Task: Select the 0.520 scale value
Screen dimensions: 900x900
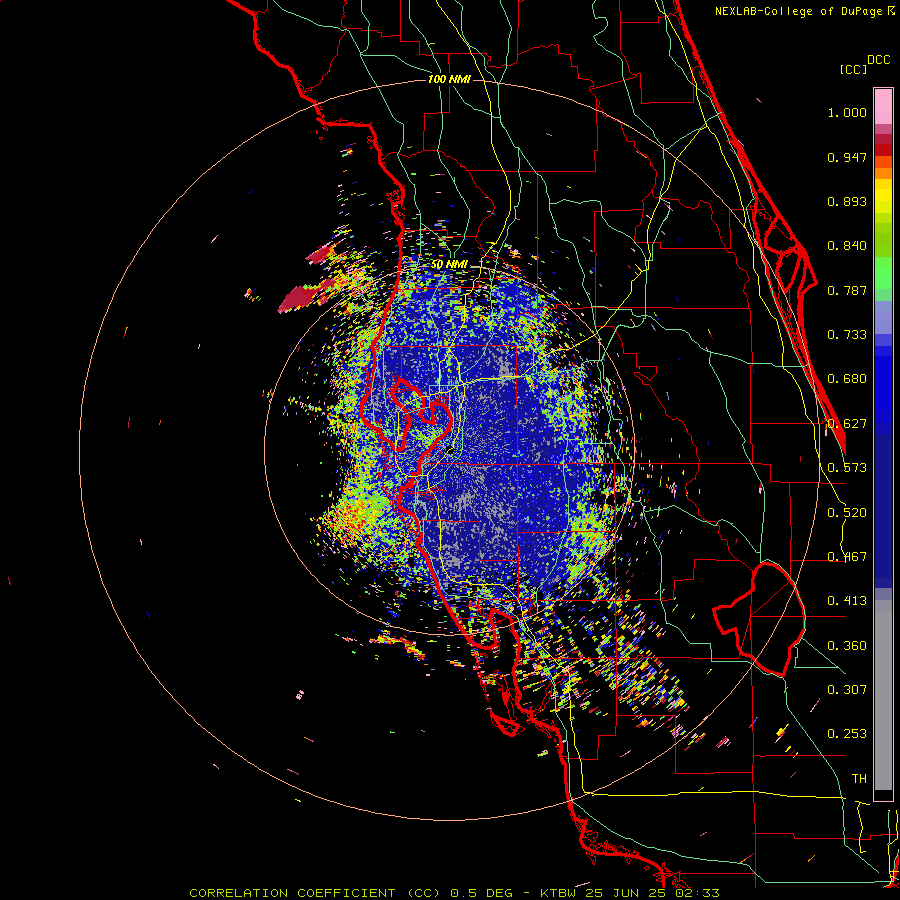Action: (847, 513)
